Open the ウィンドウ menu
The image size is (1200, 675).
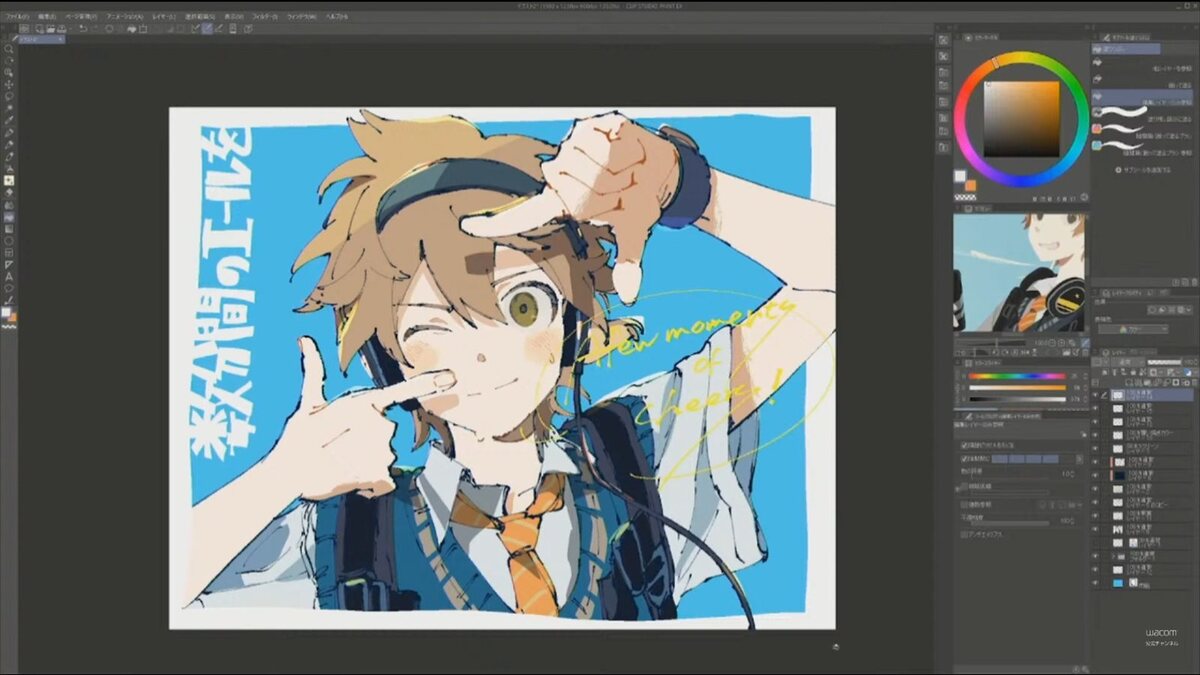coord(300,17)
